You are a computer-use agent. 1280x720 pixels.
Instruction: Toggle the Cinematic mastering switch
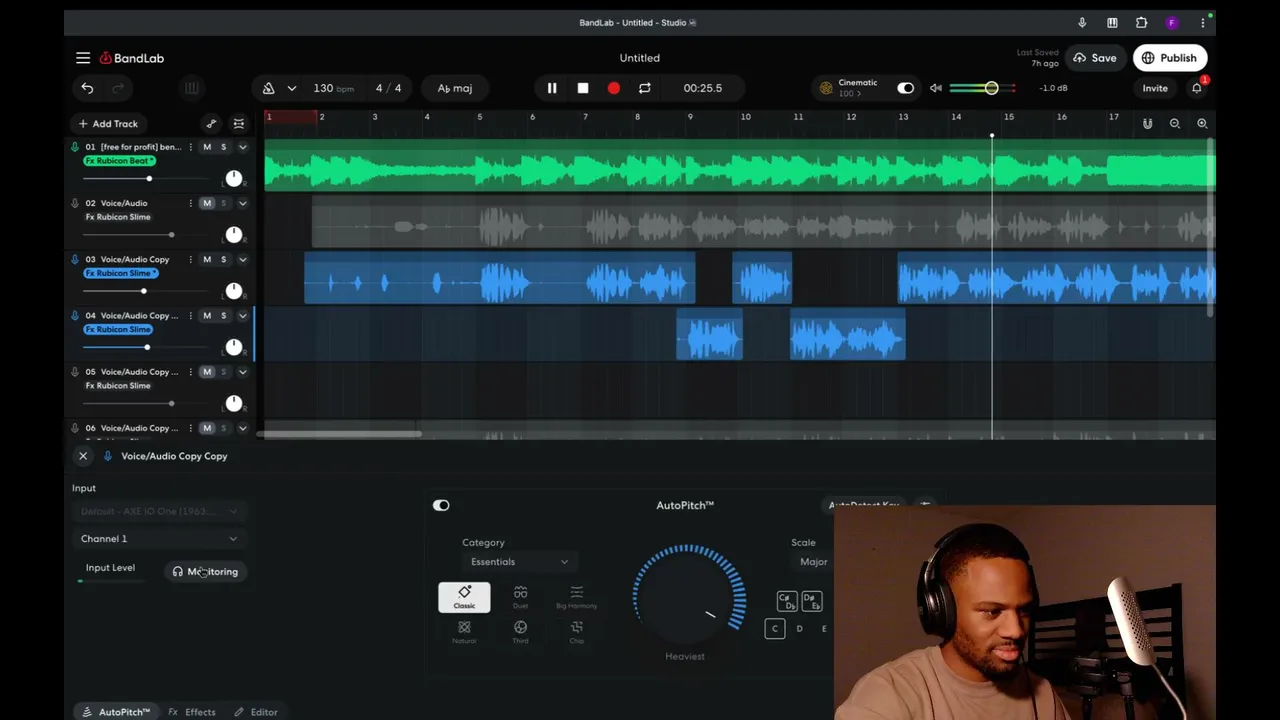pyautogui.click(x=905, y=88)
